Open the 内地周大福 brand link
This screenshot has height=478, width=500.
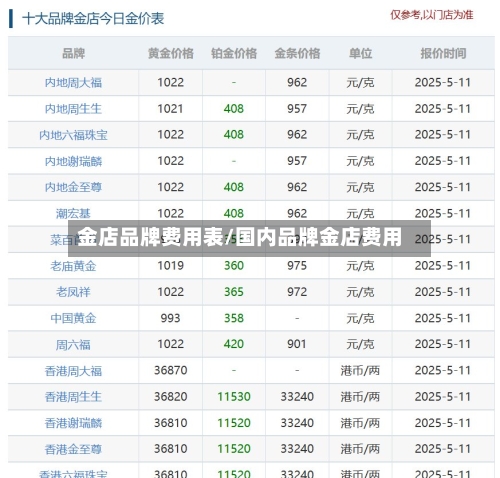tap(73, 82)
